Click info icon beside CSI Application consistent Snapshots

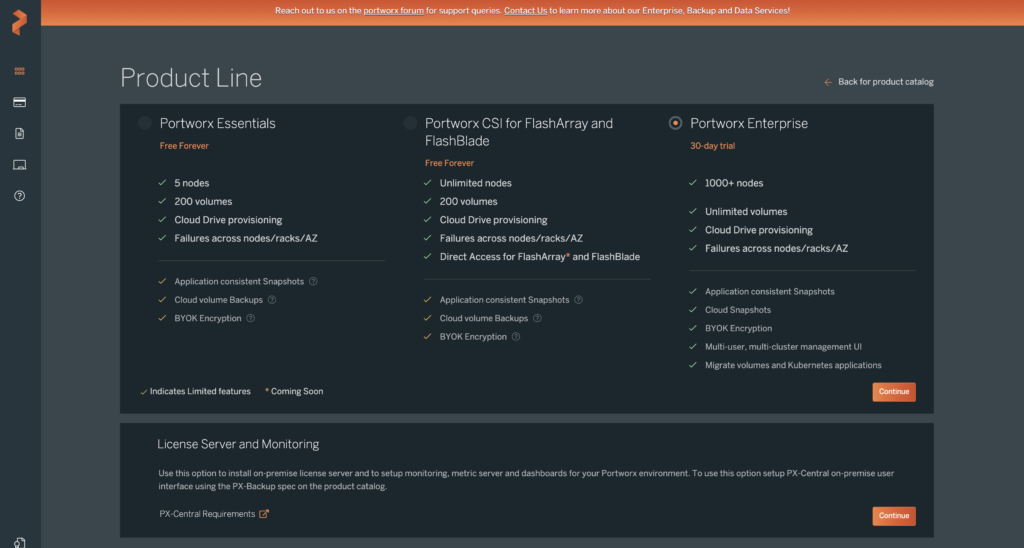coord(578,300)
